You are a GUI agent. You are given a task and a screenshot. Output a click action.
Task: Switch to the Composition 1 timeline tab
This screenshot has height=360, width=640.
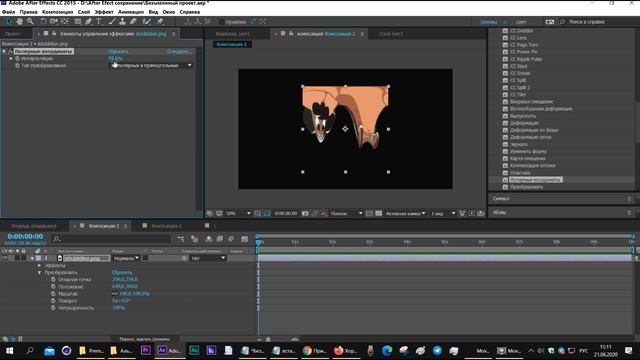[x=167, y=226]
